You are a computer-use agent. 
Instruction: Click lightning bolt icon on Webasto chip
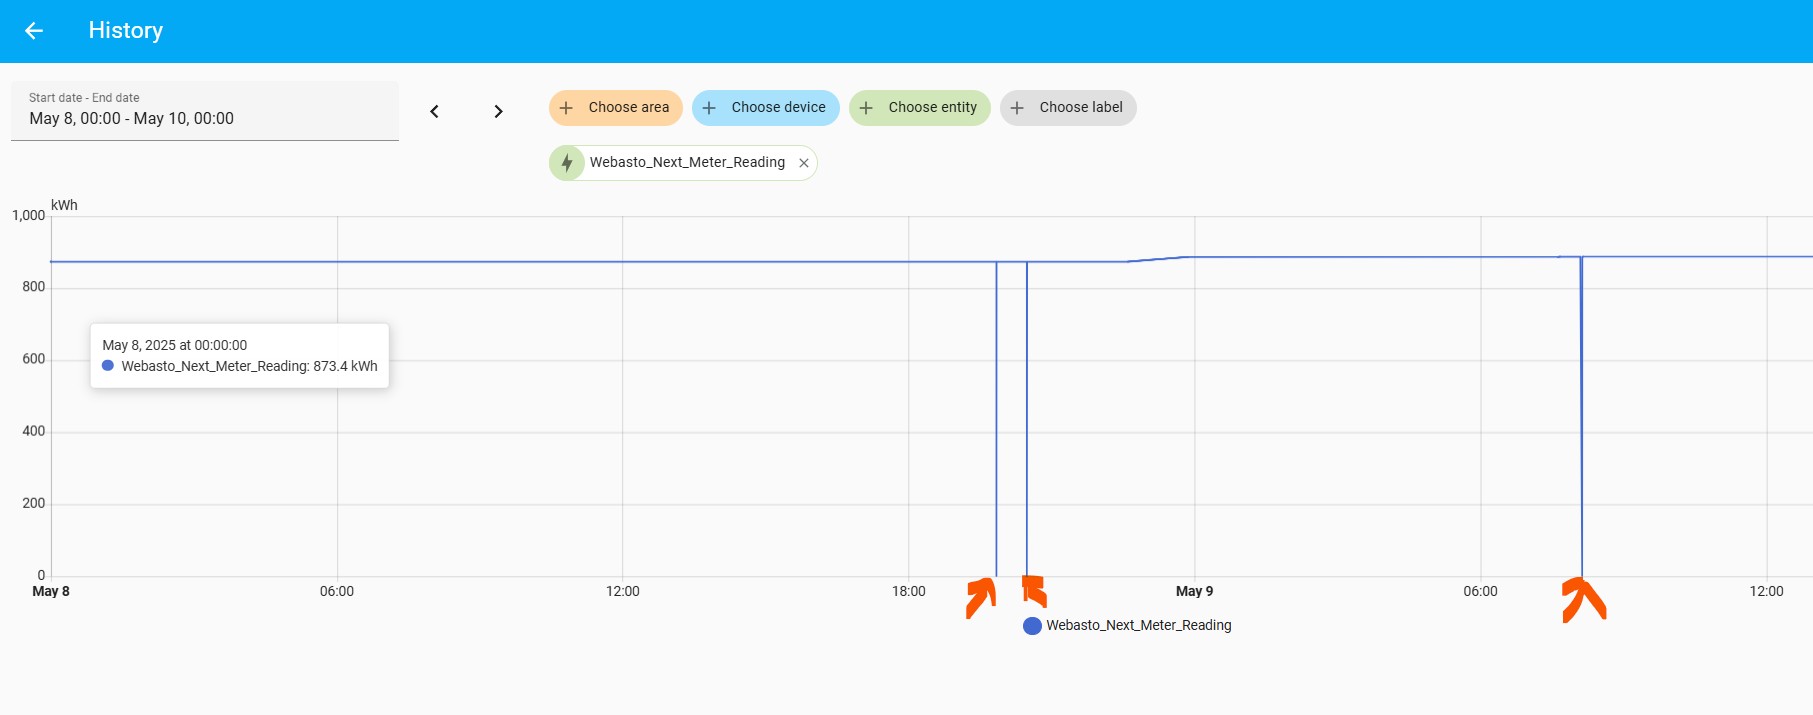click(567, 163)
